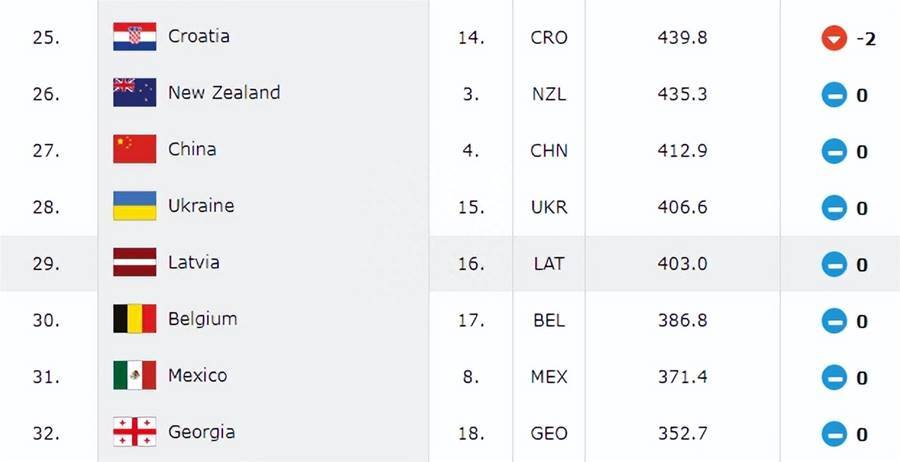
Task: Open the New Zealand team link
Action: tap(224, 92)
